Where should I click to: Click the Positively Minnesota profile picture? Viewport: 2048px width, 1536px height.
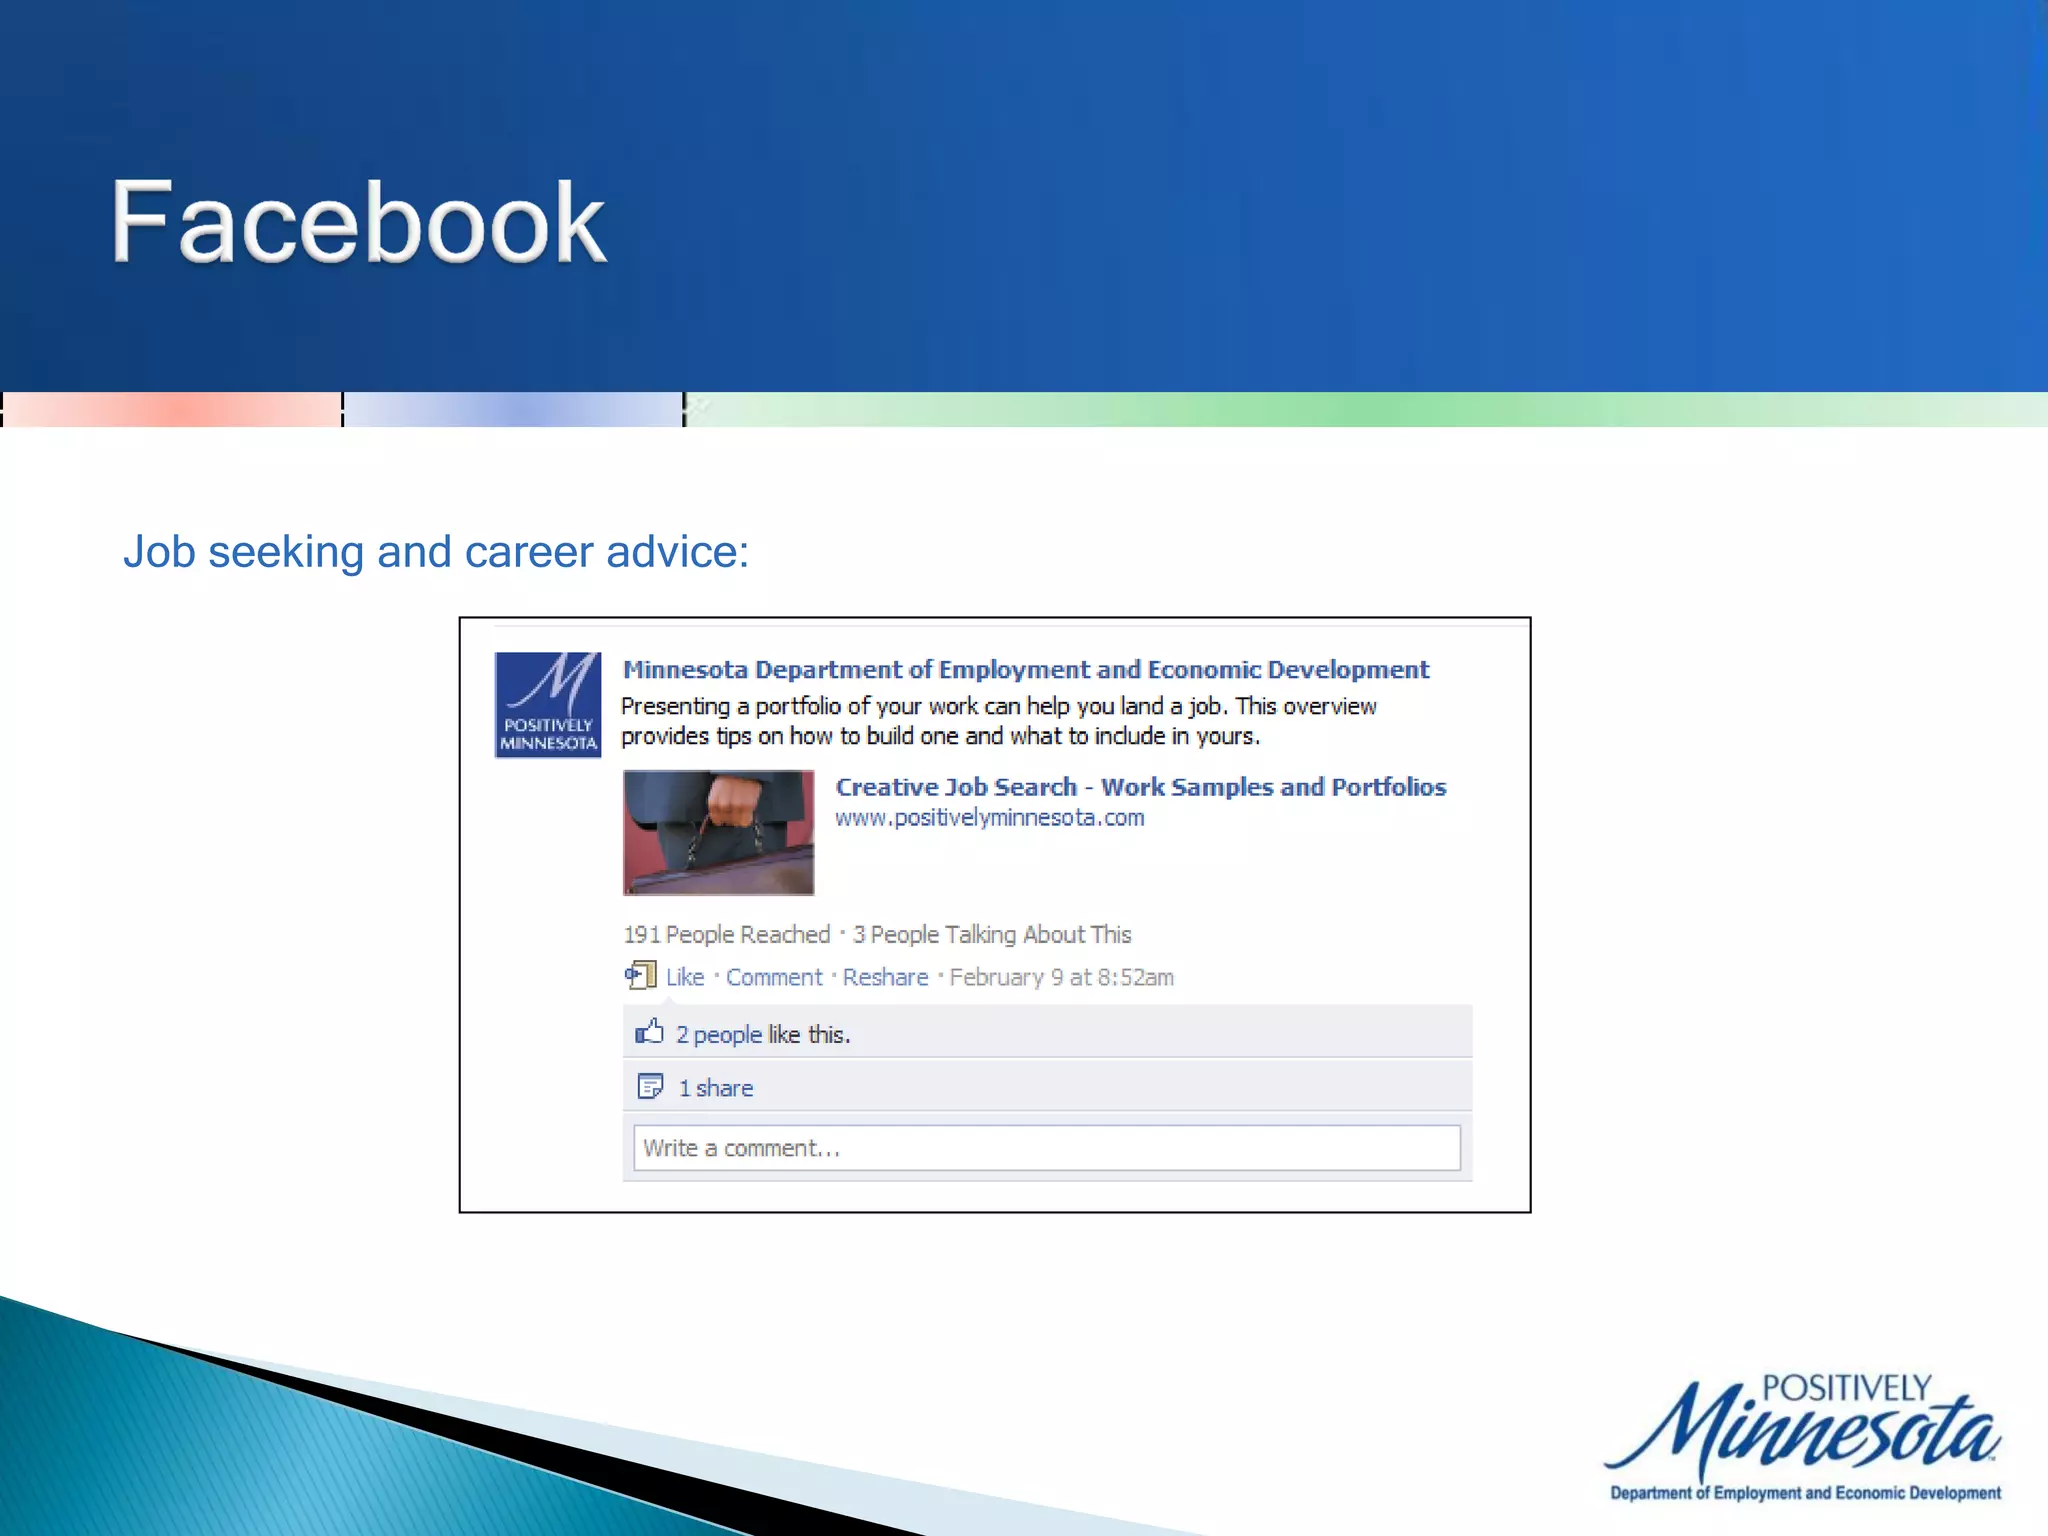pos(548,705)
